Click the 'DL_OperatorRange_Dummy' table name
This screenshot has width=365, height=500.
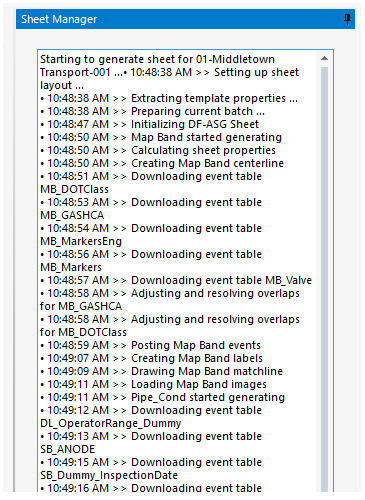pos(111,423)
